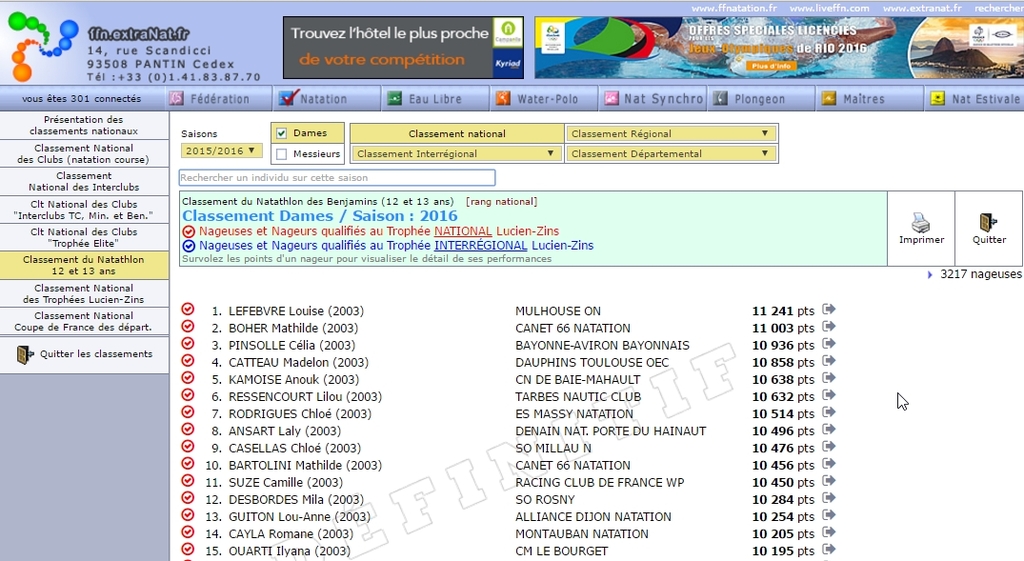Image resolution: width=1024 pixels, height=561 pixels.
Task: Click detail arrow next to BOHER Mathilde points
Action: [x=828, y=327]
